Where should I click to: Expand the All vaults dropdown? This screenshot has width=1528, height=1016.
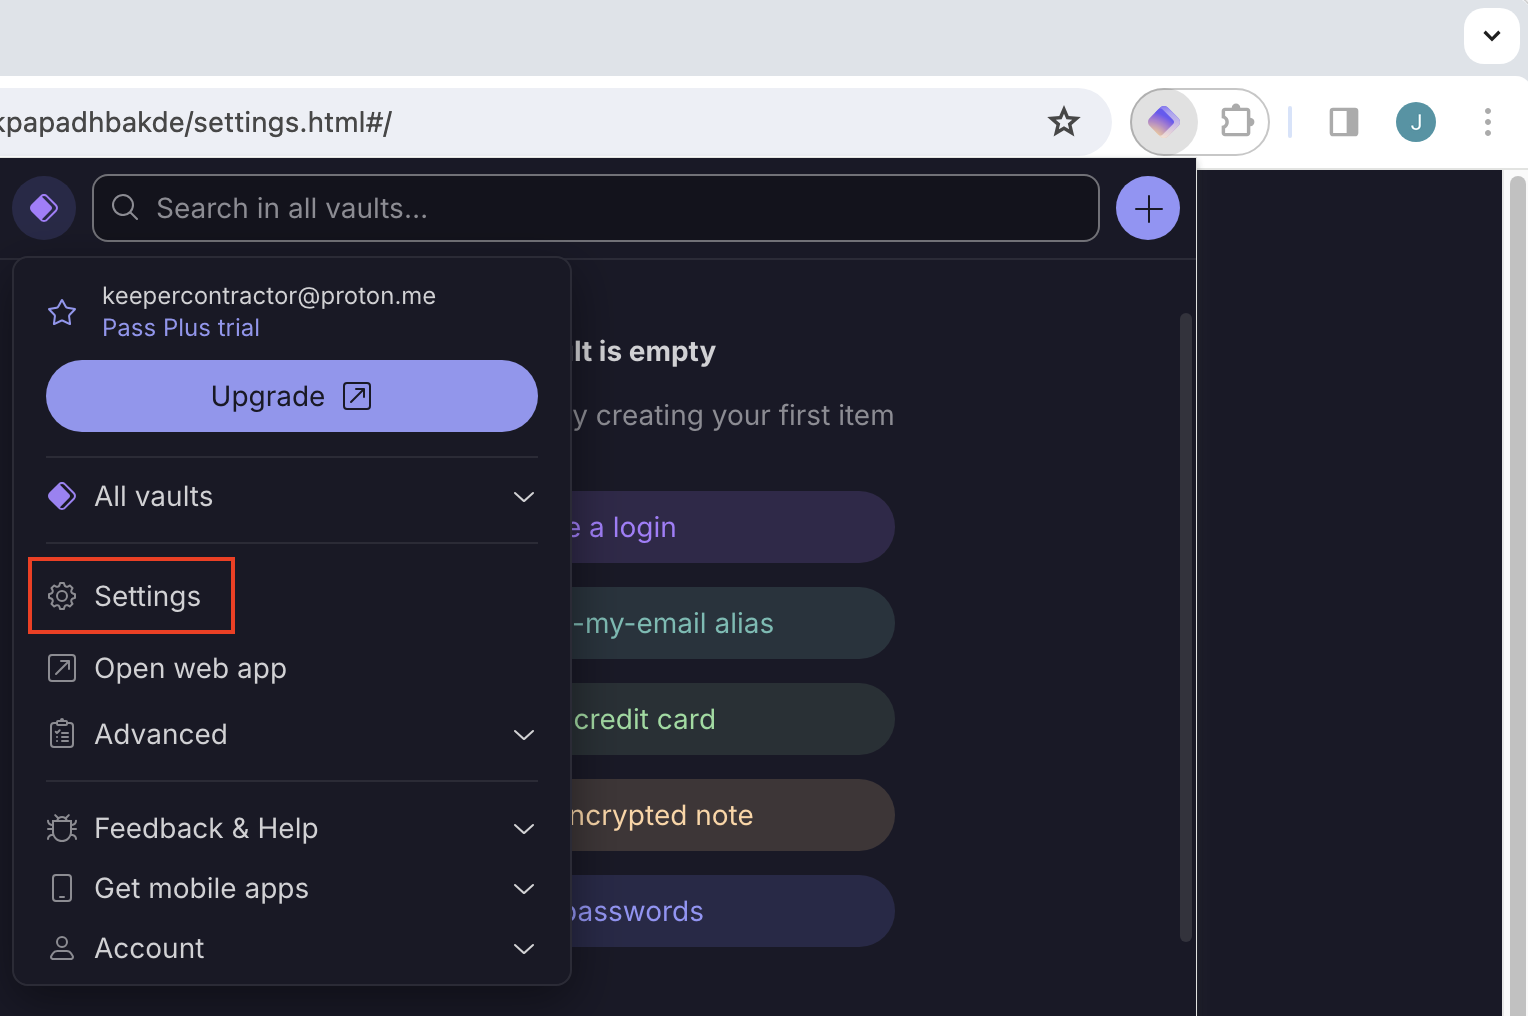click(x=292, y=496)
